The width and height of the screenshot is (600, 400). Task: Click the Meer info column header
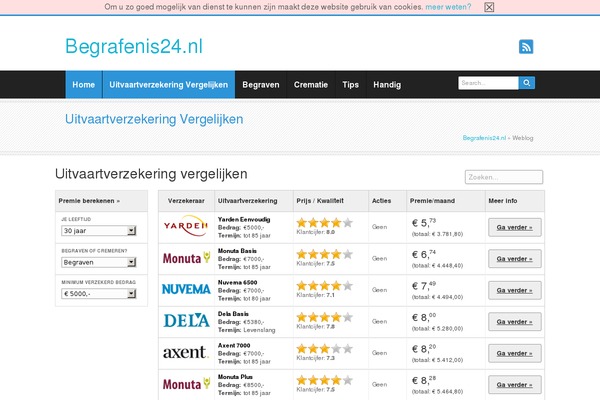515,201
